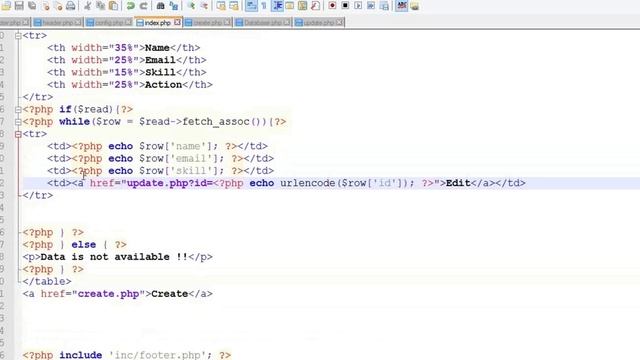Viewport: 640px width, 360px height.
Task: Click the Zoom Out icon
Action: (204, 6)
